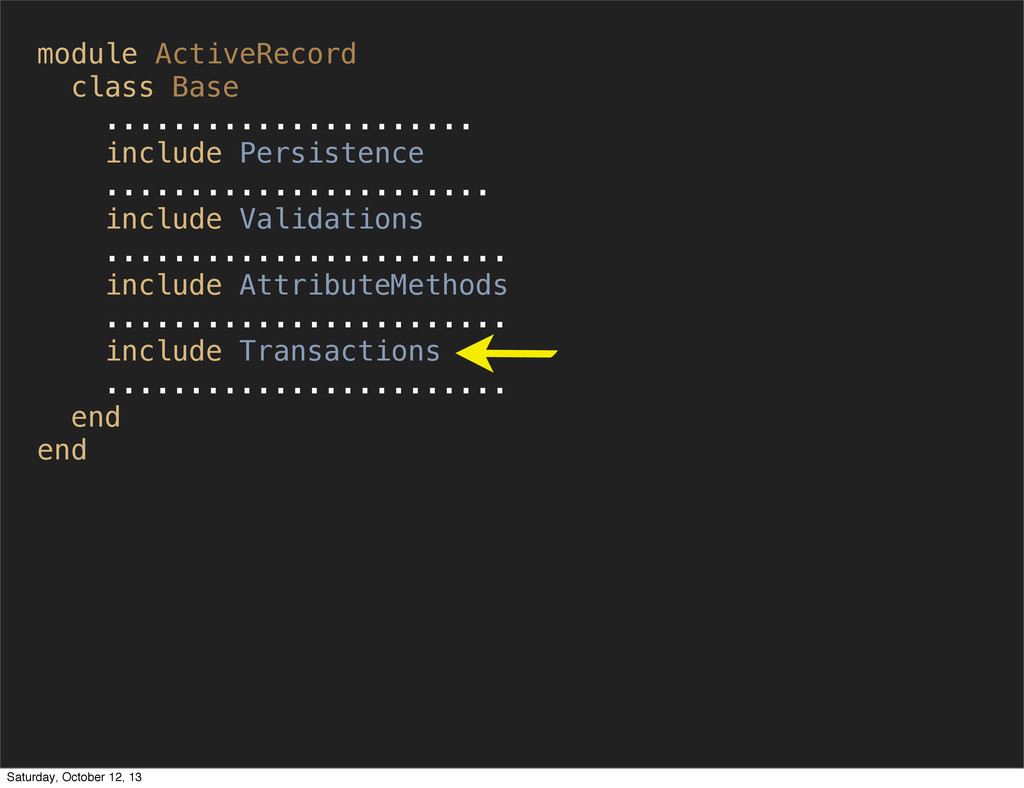The height and width of the screenshot is (788, 1024).
Task: Click the dotted line below include Transactions
Action: click(306, 390)
